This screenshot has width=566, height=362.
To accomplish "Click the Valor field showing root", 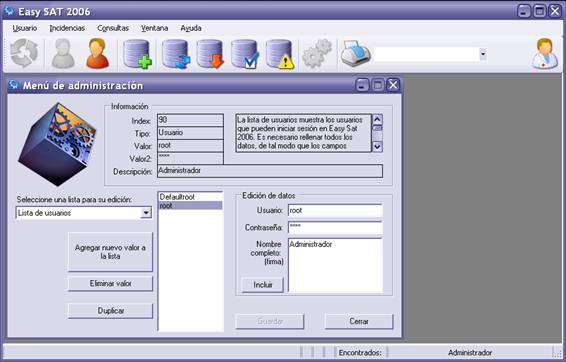I will pos(190,145).
